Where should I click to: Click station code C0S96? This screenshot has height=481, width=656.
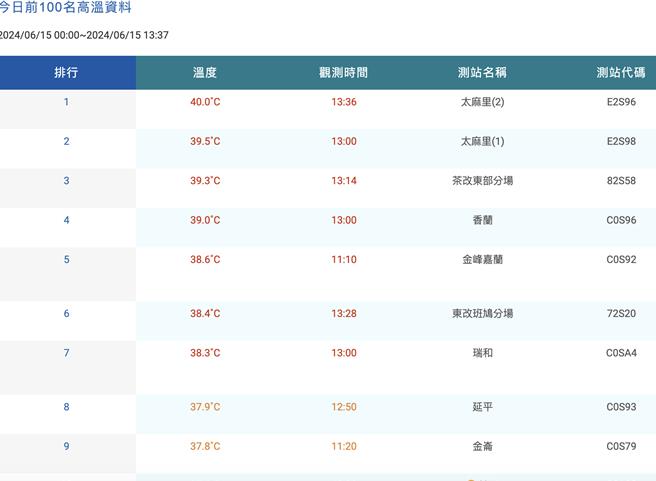621,220
